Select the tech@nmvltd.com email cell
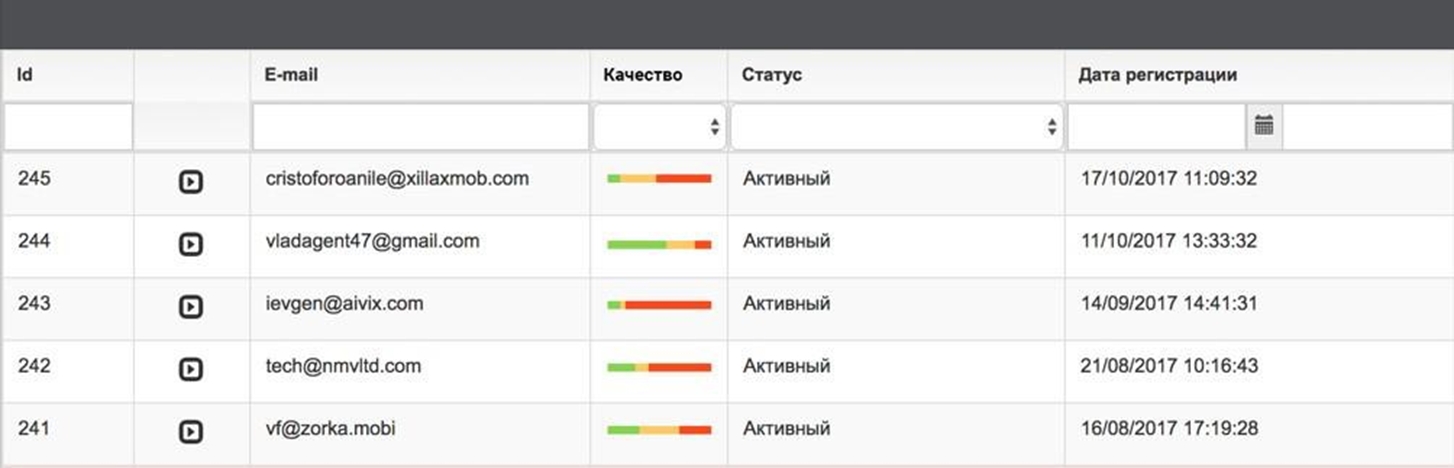 [343, 366]
